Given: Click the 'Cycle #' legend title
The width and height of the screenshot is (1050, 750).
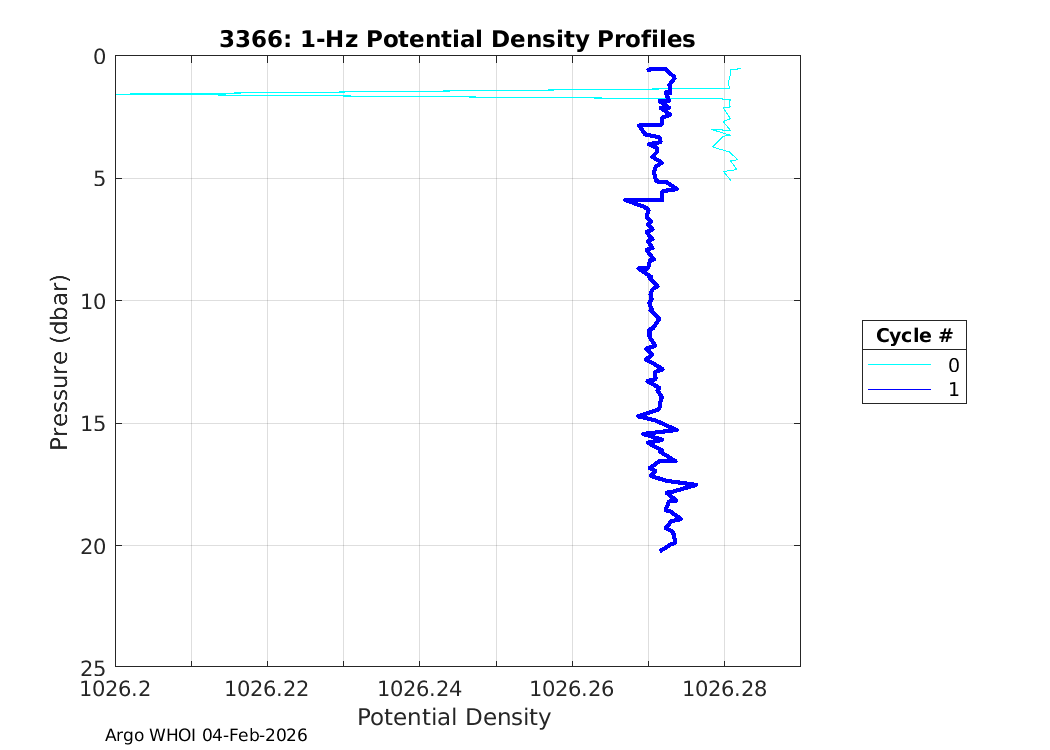Looking at the screenshot, I should [x=914, y=335].
